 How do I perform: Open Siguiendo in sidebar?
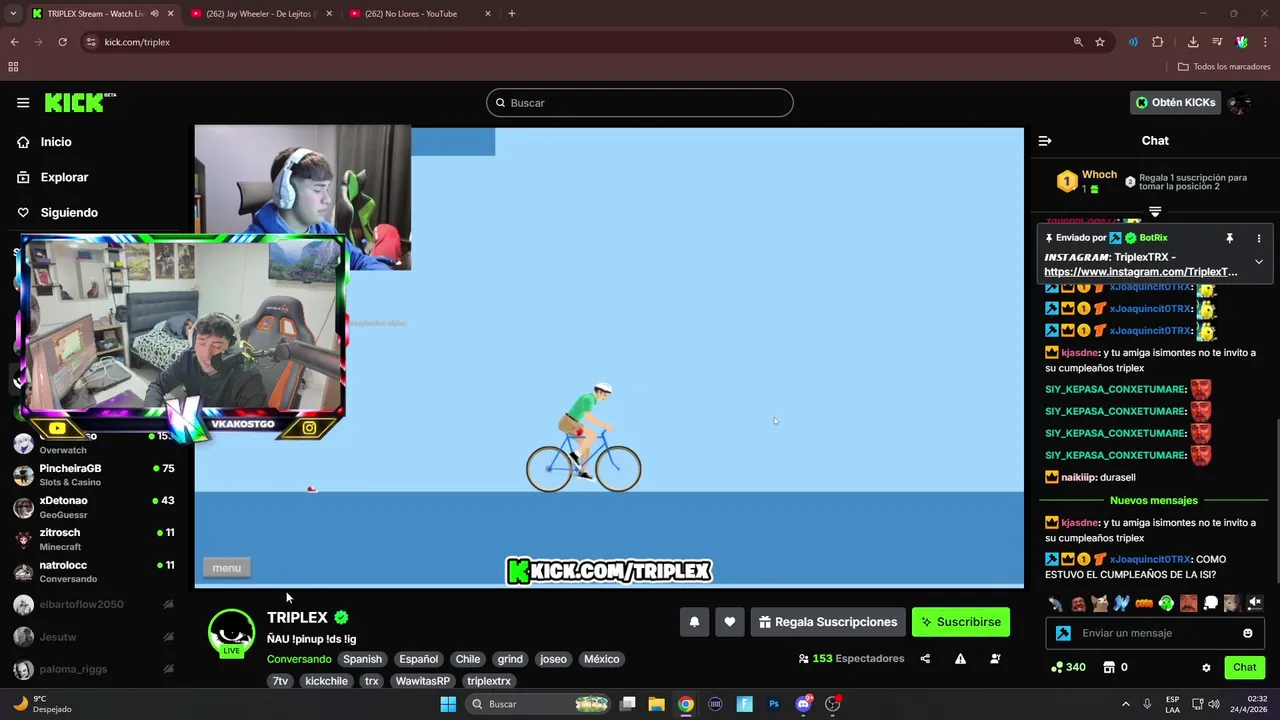pyautogui.click(x=69, y=212)
